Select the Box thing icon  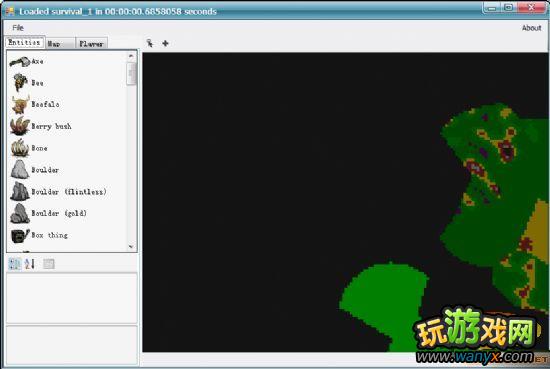coord(20,235)
